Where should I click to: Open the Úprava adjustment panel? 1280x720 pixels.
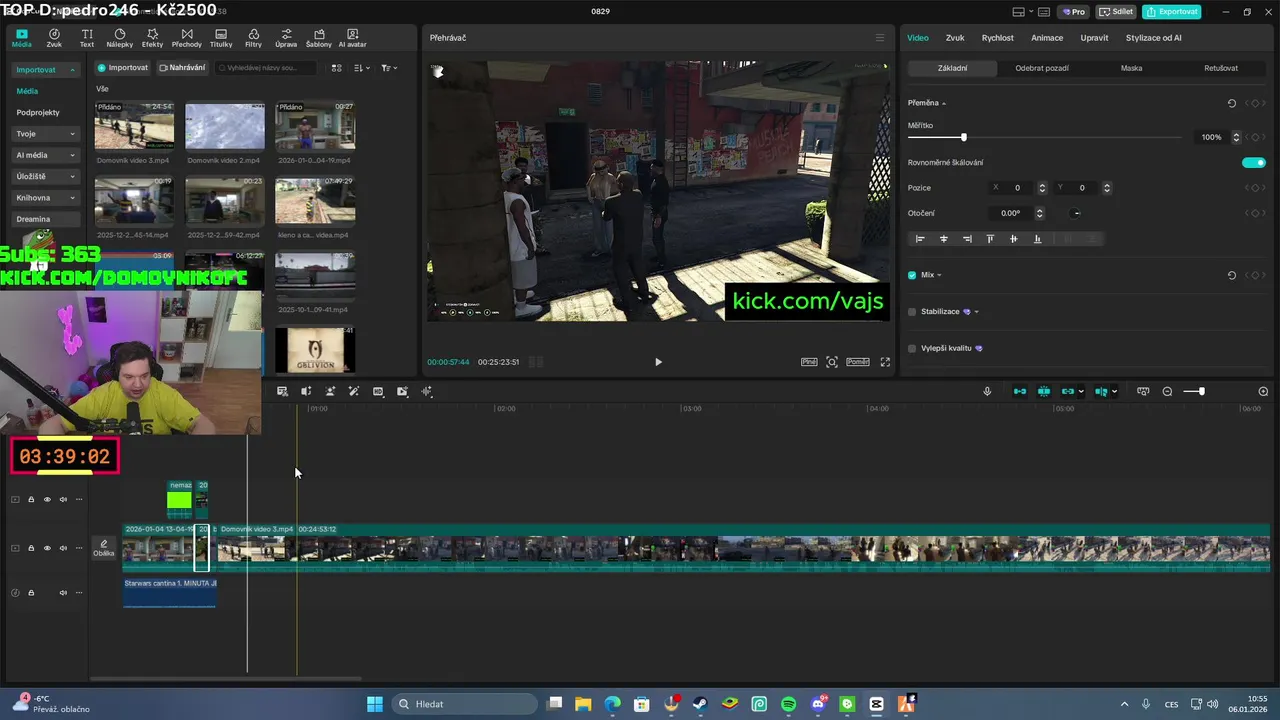coord(286,38)
